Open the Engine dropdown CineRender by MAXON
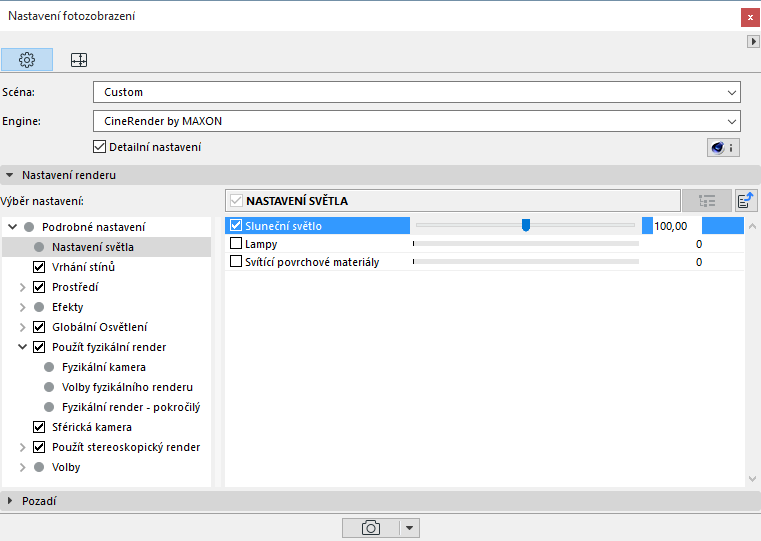761x541 pixels. pos(416,121)
